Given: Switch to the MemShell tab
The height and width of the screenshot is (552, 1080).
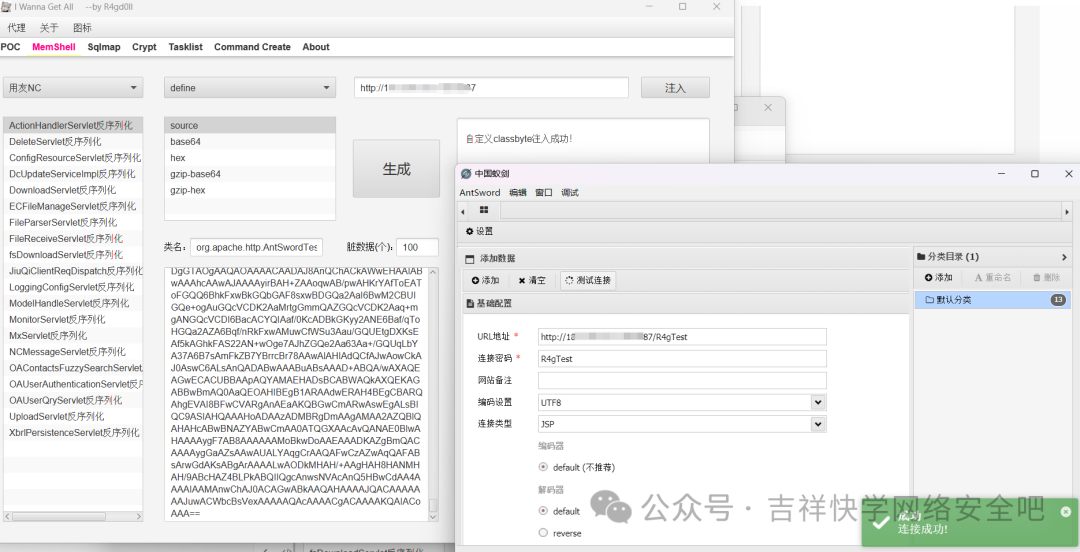Looking at the screenshot, I should (x=54, y=47).
